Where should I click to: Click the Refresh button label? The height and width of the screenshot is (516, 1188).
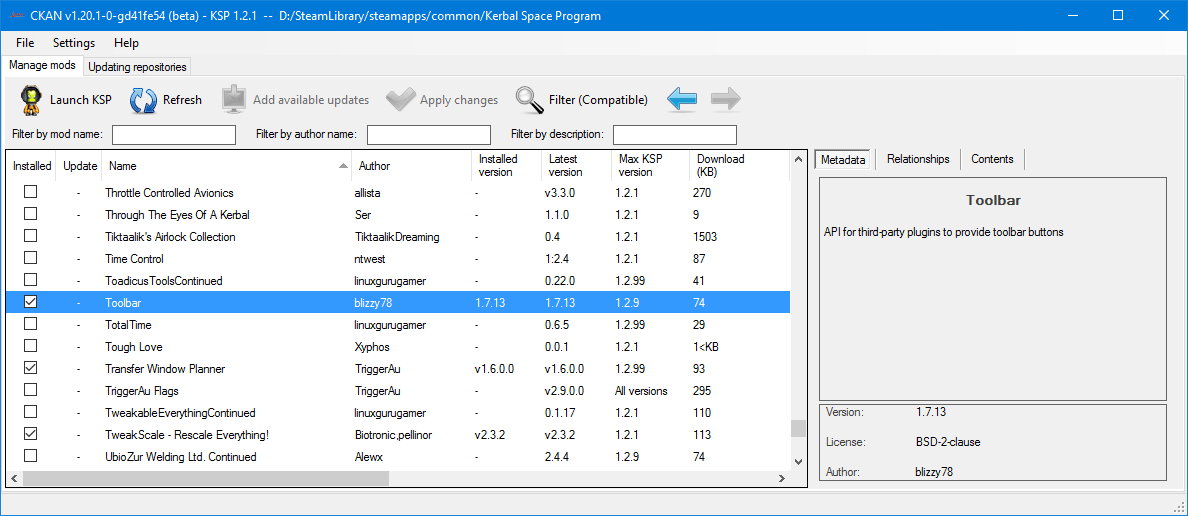click(183, 100)
